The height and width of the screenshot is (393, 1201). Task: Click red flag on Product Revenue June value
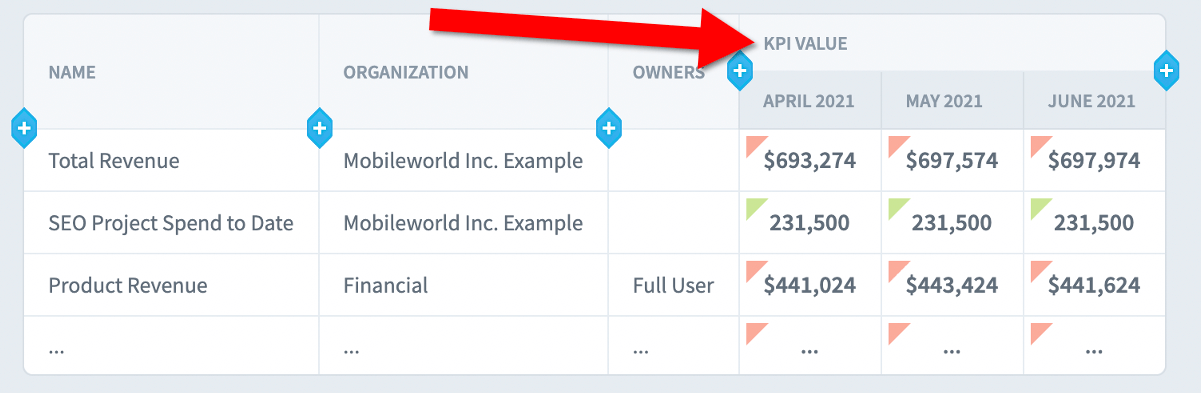tap(1041, 272)
